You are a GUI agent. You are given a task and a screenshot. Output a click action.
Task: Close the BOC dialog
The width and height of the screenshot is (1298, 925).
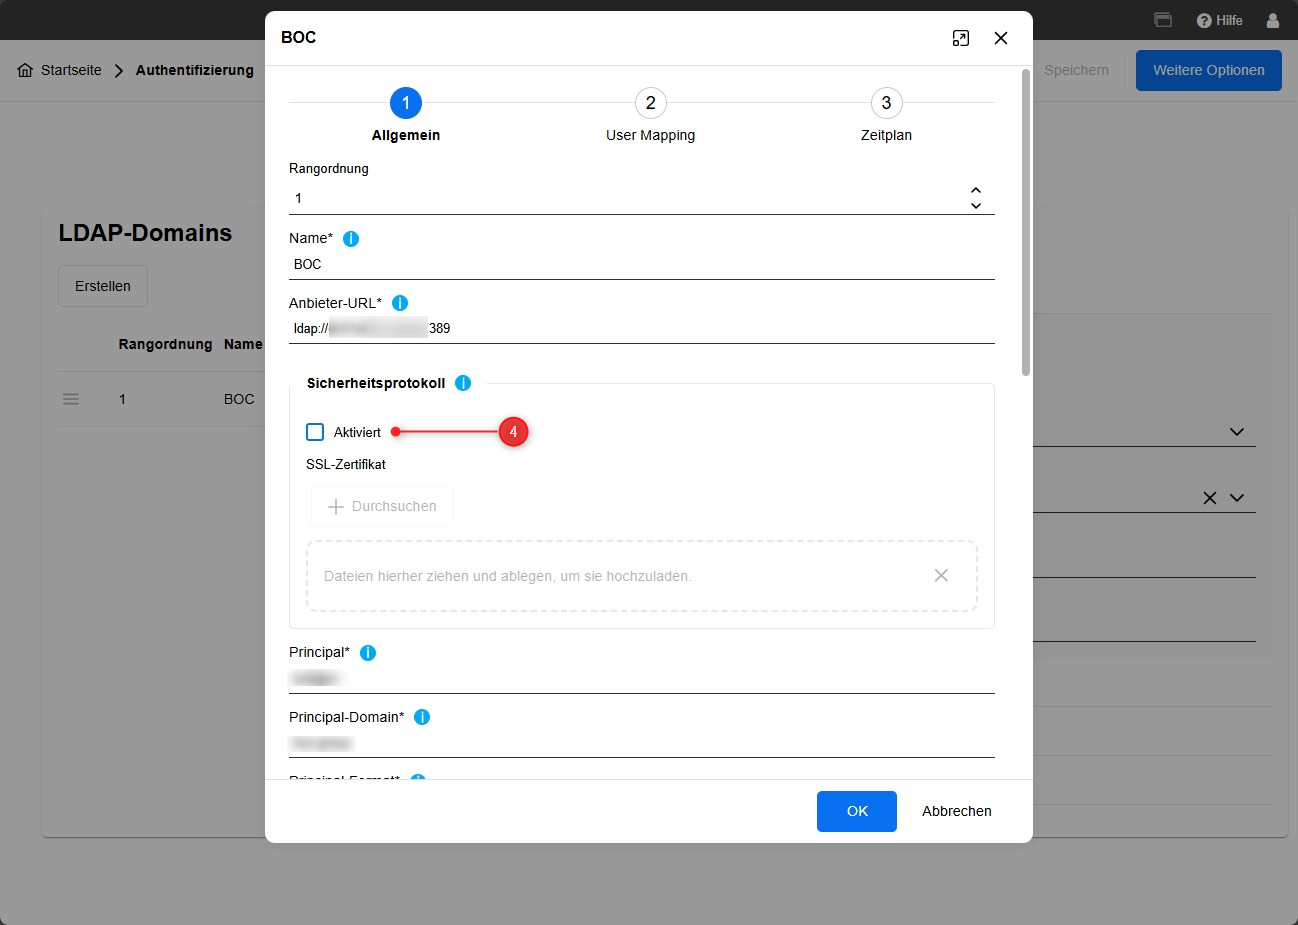click(1001, 38)
